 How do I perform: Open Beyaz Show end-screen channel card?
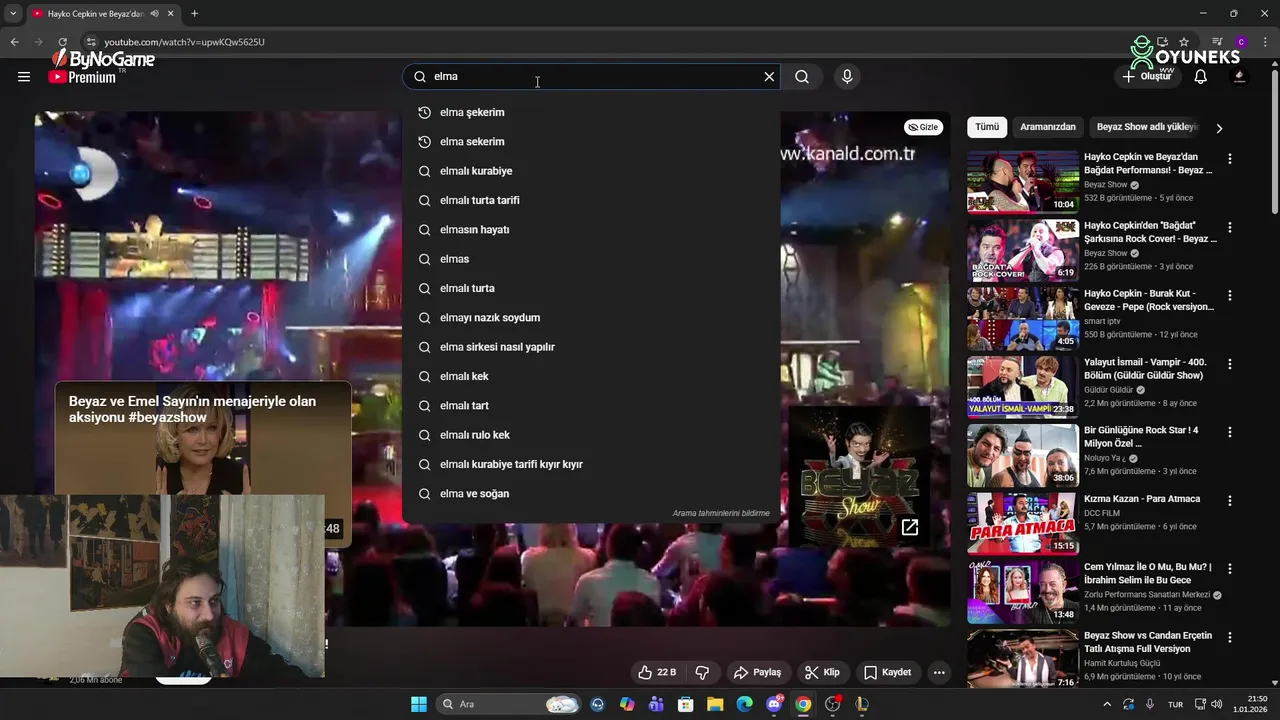859,475
